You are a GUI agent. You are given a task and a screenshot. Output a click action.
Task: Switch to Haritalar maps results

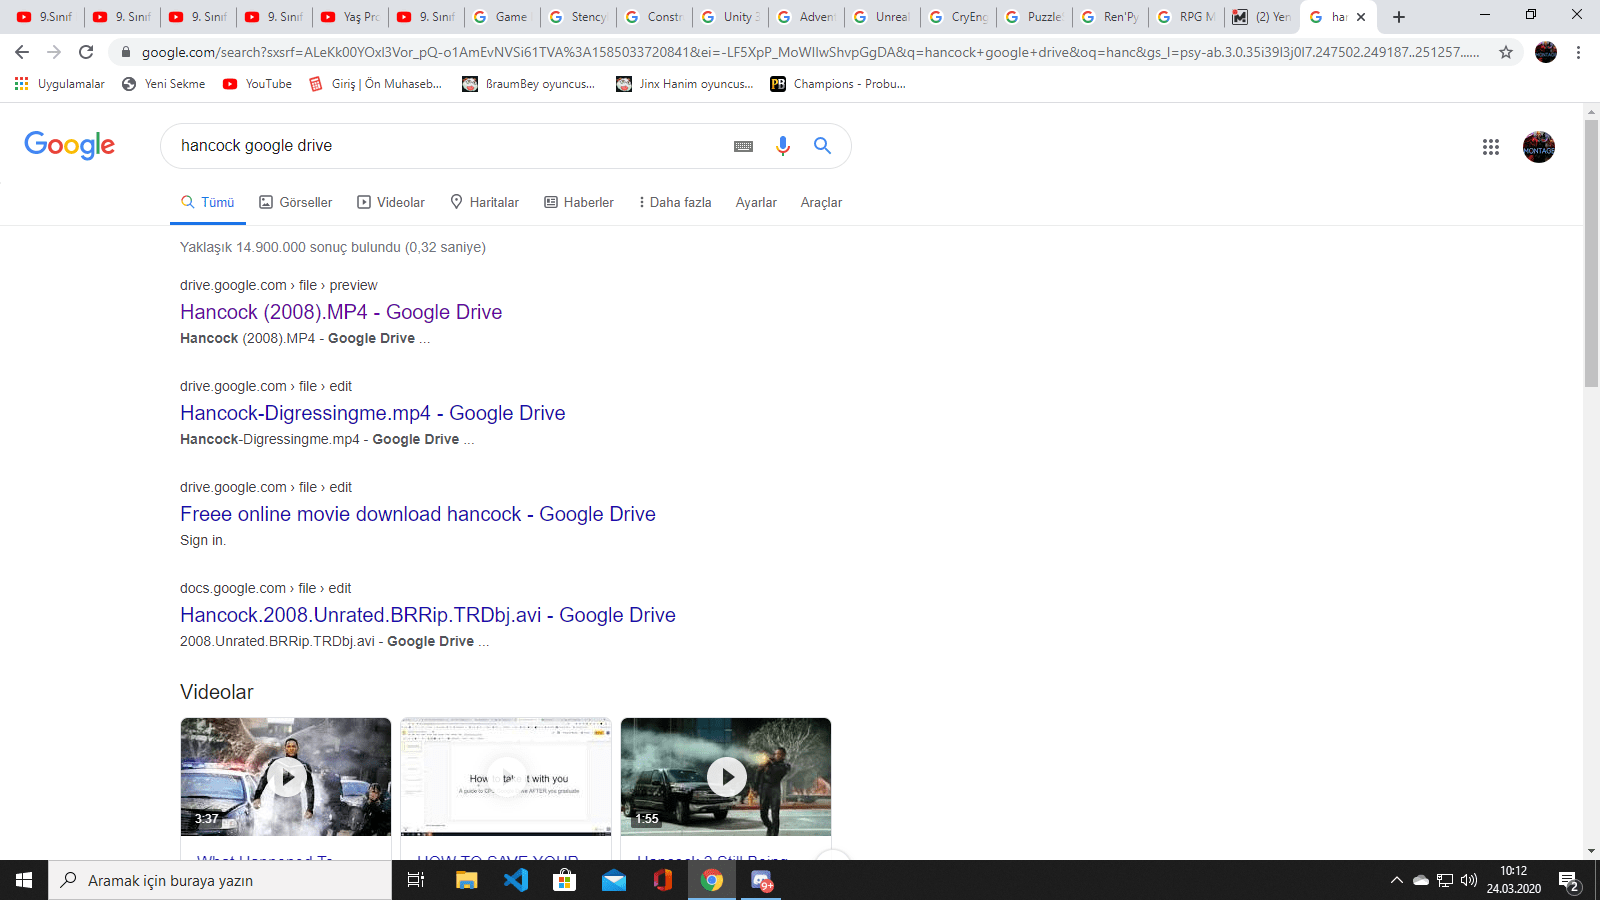click(485, 202)
